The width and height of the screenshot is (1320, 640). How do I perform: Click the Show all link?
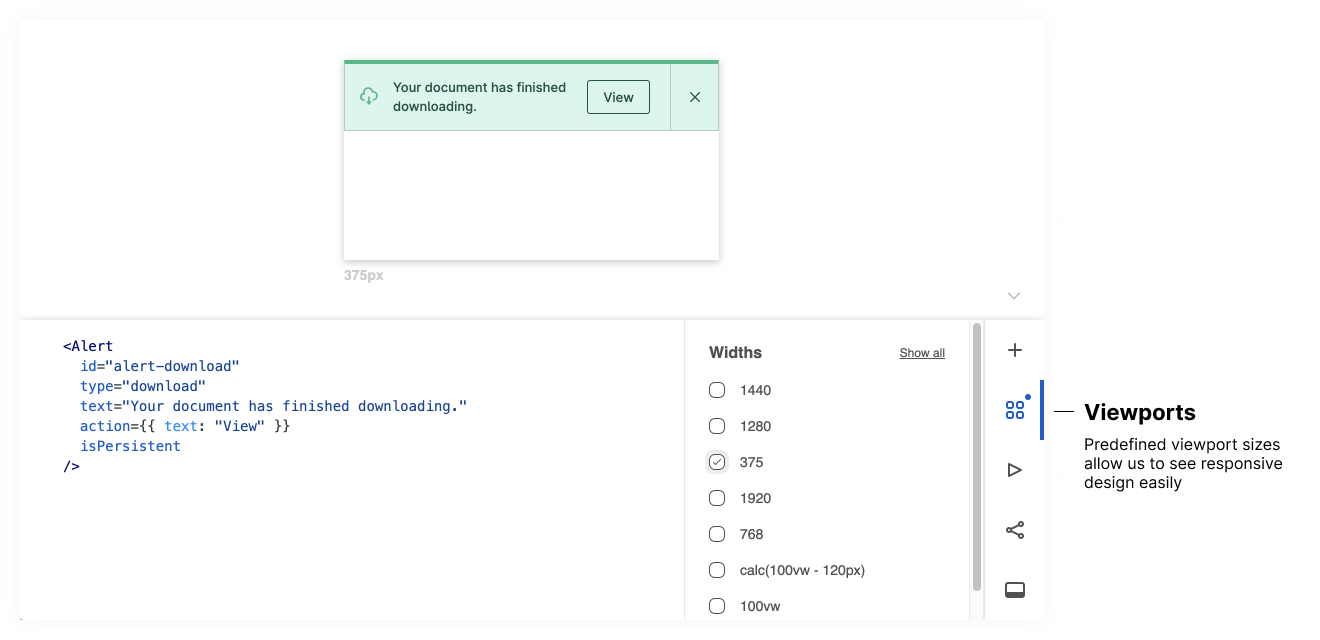coord(921,353)
